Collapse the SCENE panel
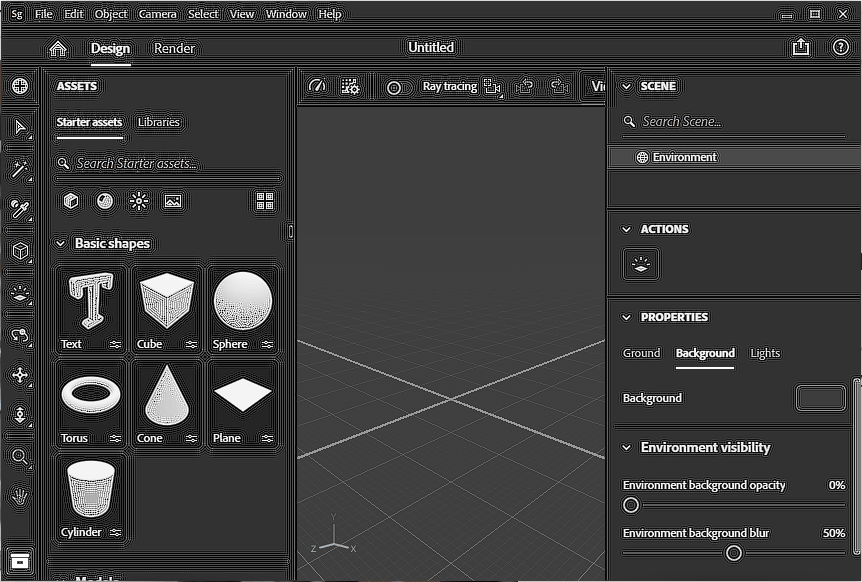Viewport: 862px width, 582px height. click(626, 86)
